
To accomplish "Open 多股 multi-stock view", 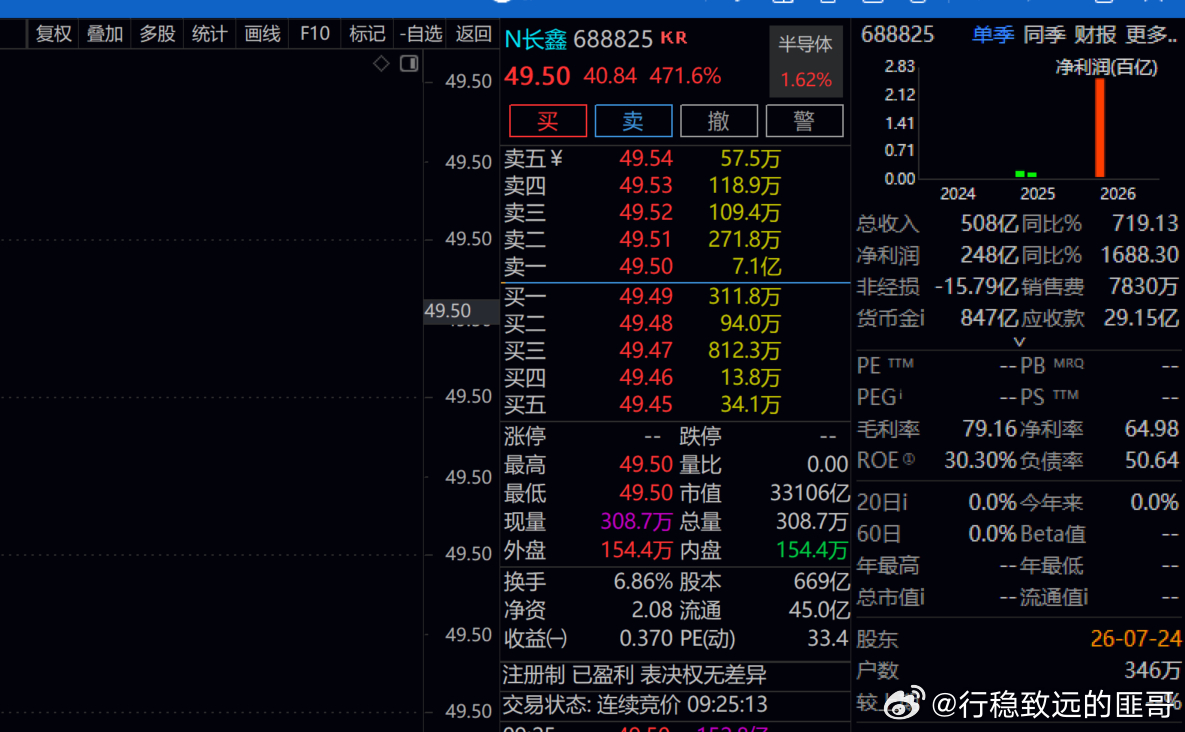I will (x=157, y=34).
